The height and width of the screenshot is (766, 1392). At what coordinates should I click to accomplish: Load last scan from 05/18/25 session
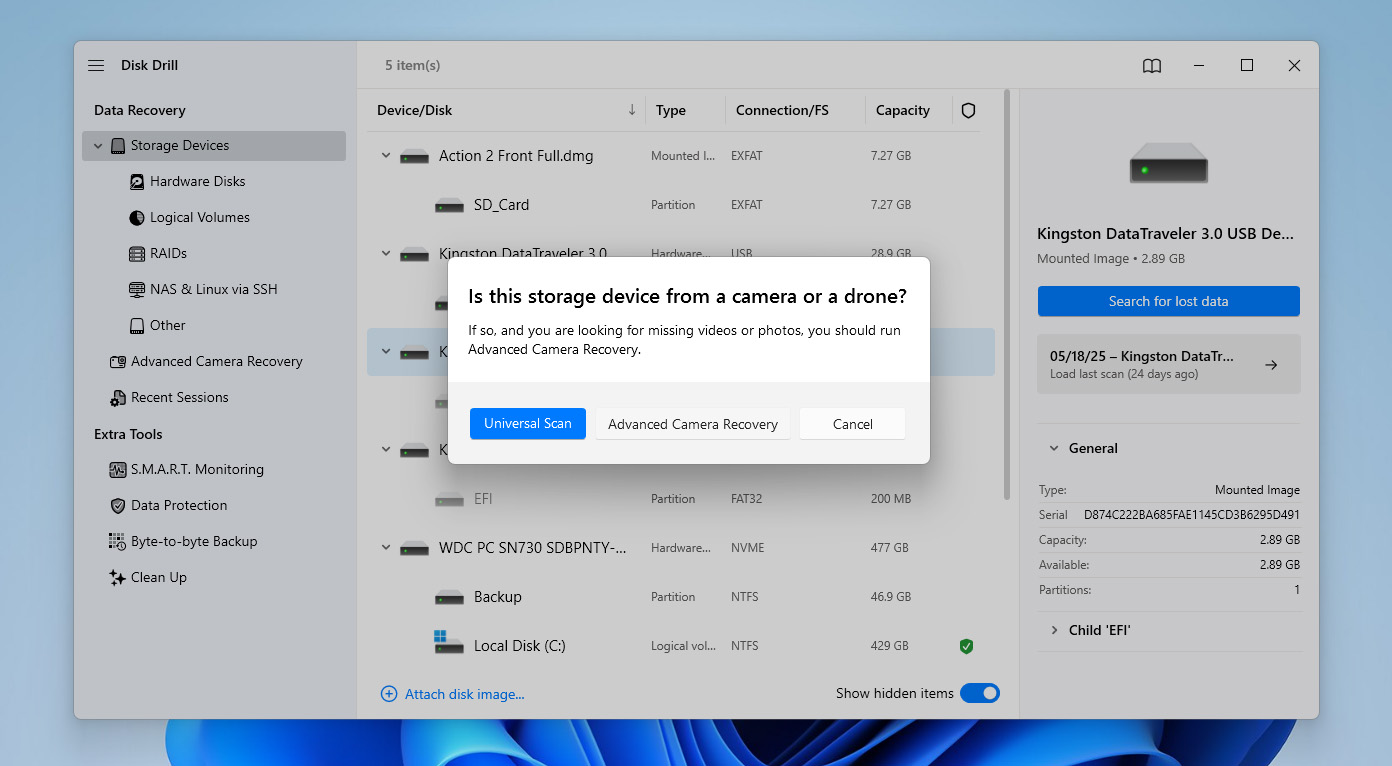coord(1168,364)
